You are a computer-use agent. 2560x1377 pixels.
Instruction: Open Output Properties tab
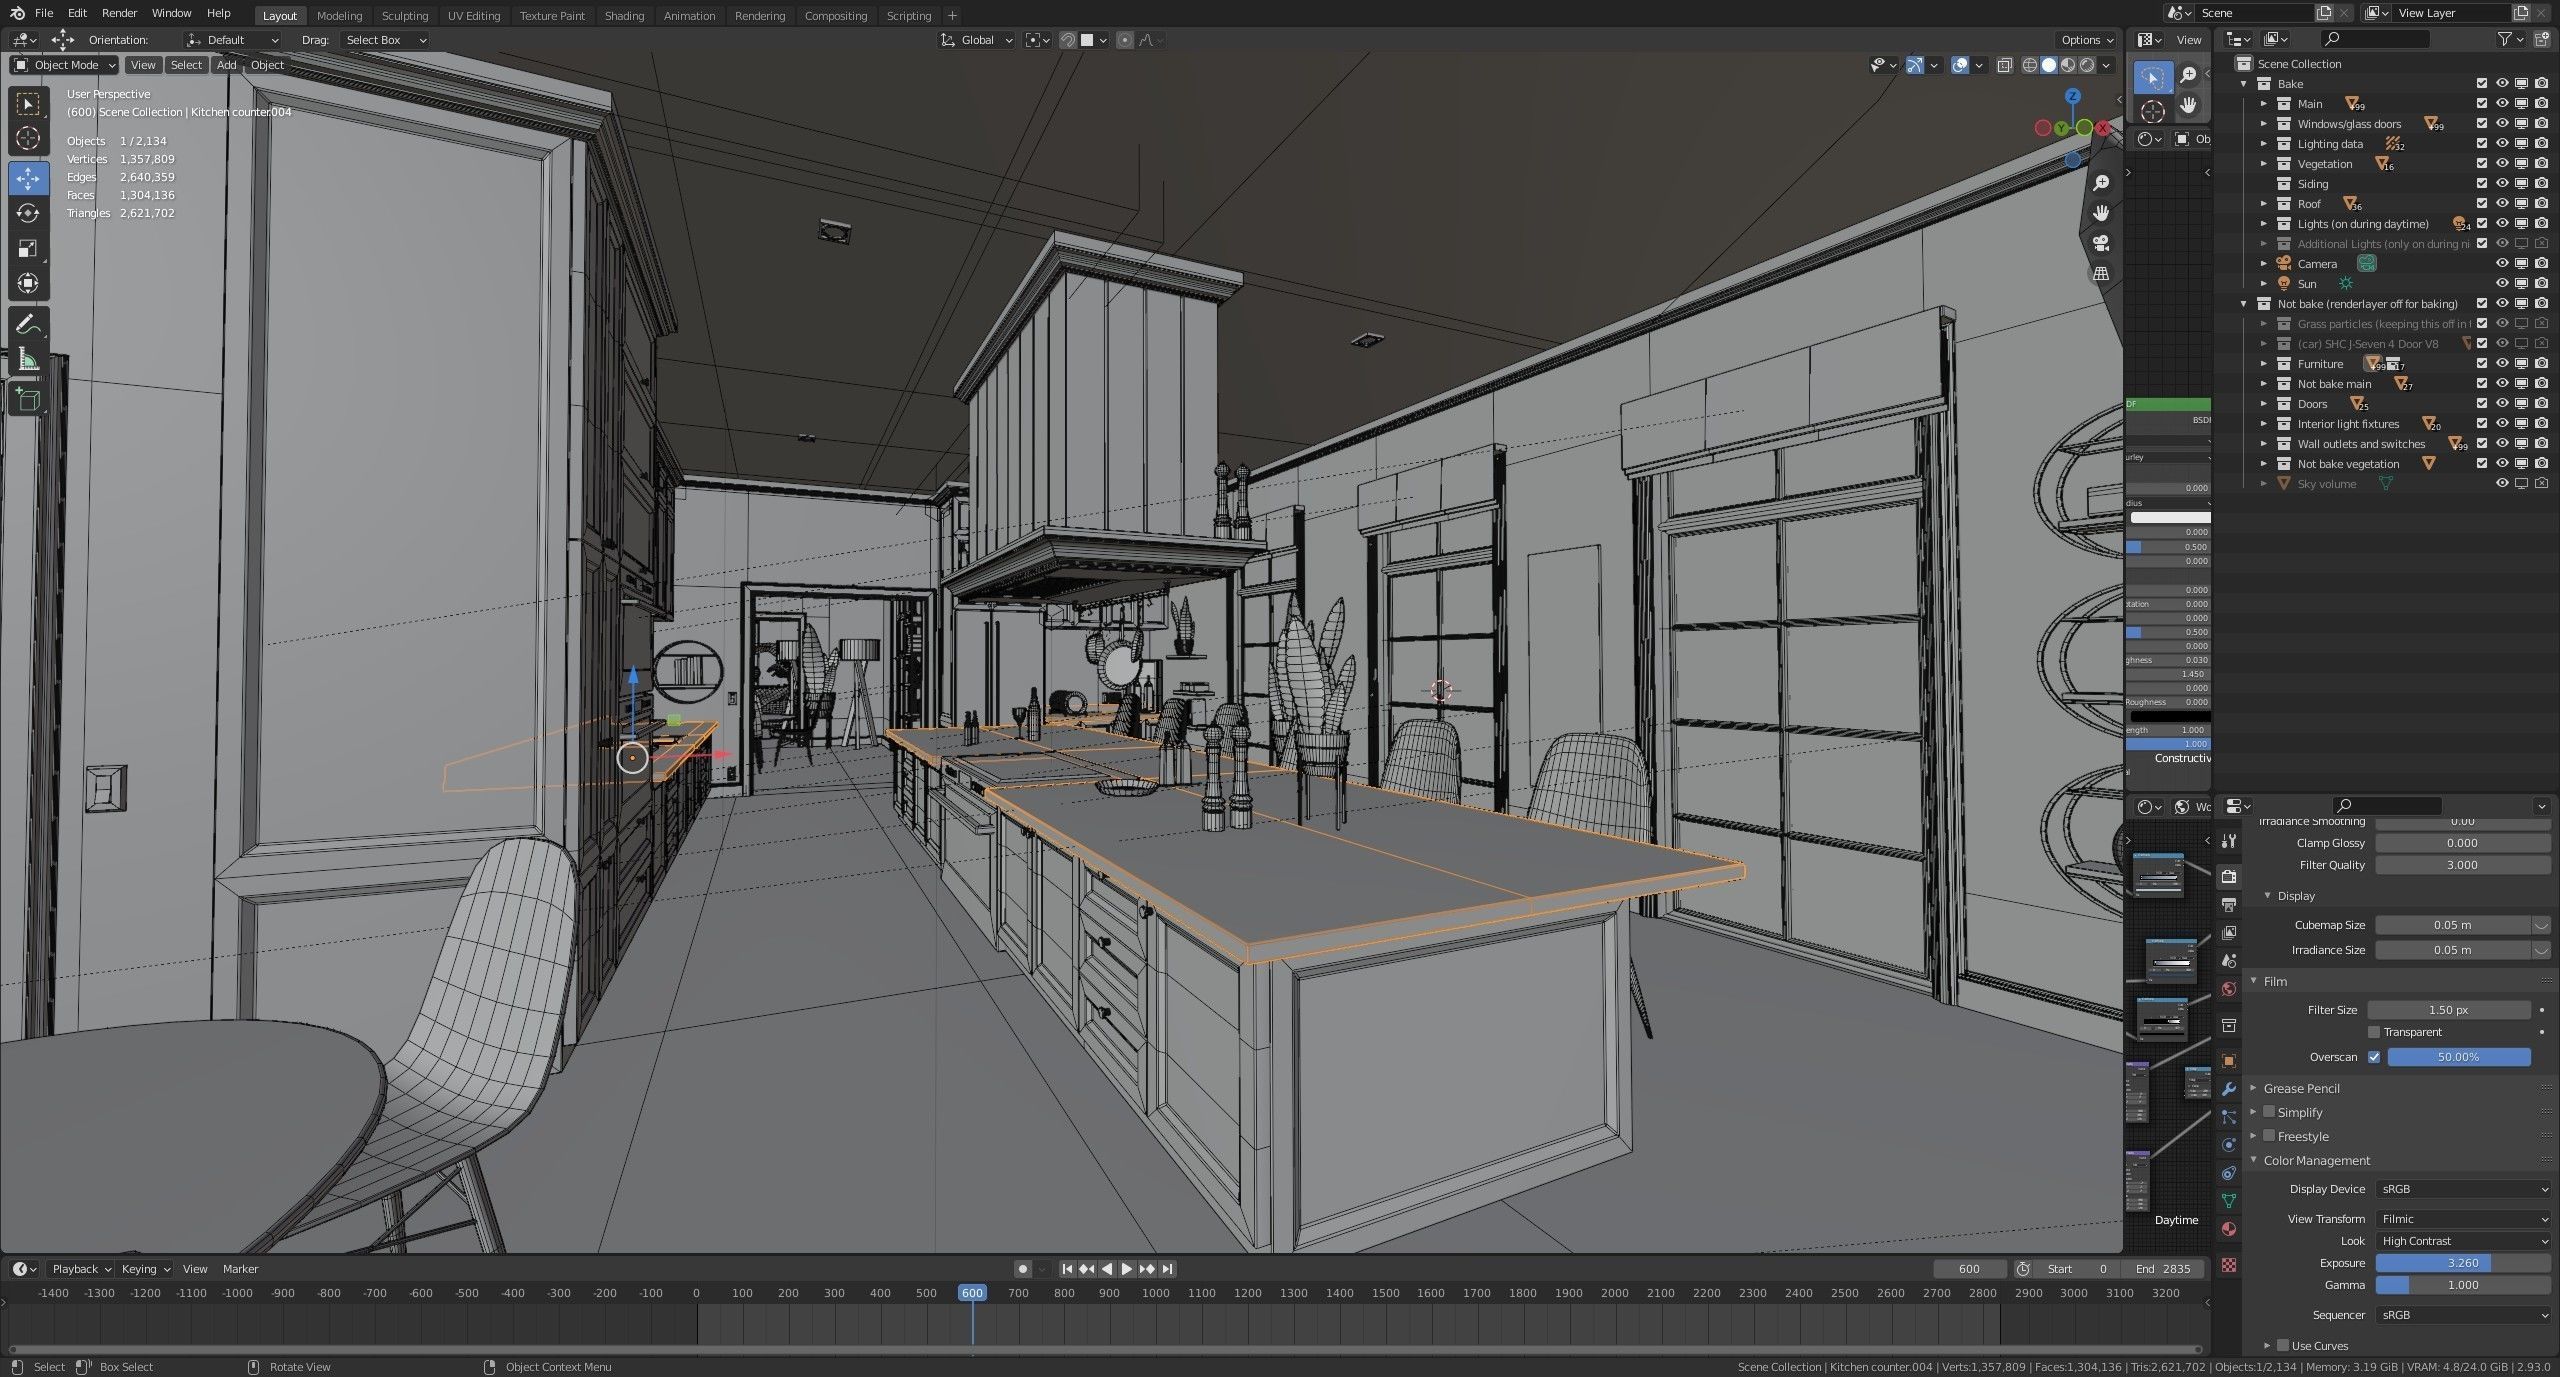pyautogui.click(x=2229, y=905)
